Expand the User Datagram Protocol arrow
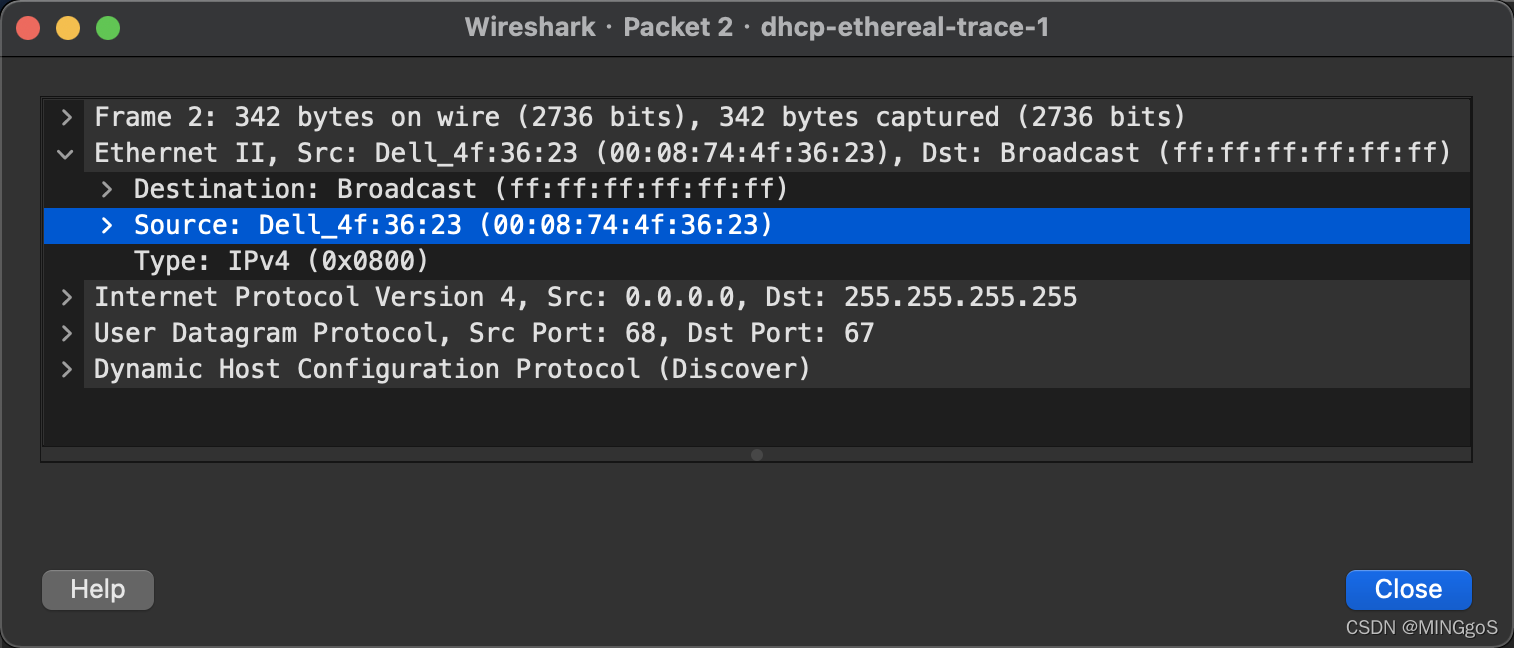The image size is (1514, 648). point(66,334)
